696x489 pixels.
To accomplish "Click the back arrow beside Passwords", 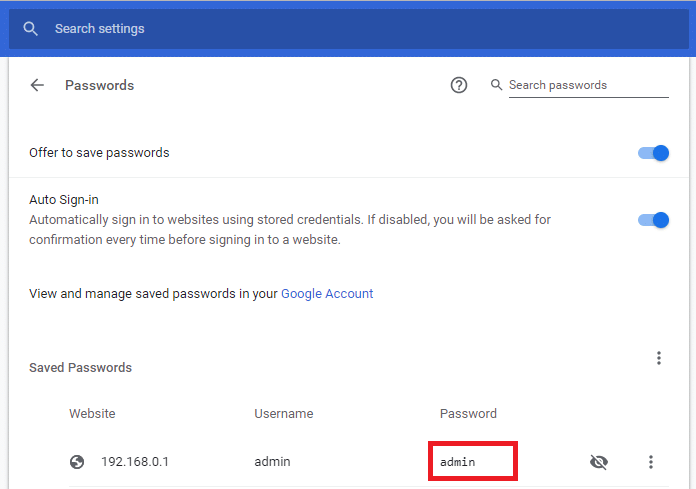I will pyautogui.click(x=37, y=85).
